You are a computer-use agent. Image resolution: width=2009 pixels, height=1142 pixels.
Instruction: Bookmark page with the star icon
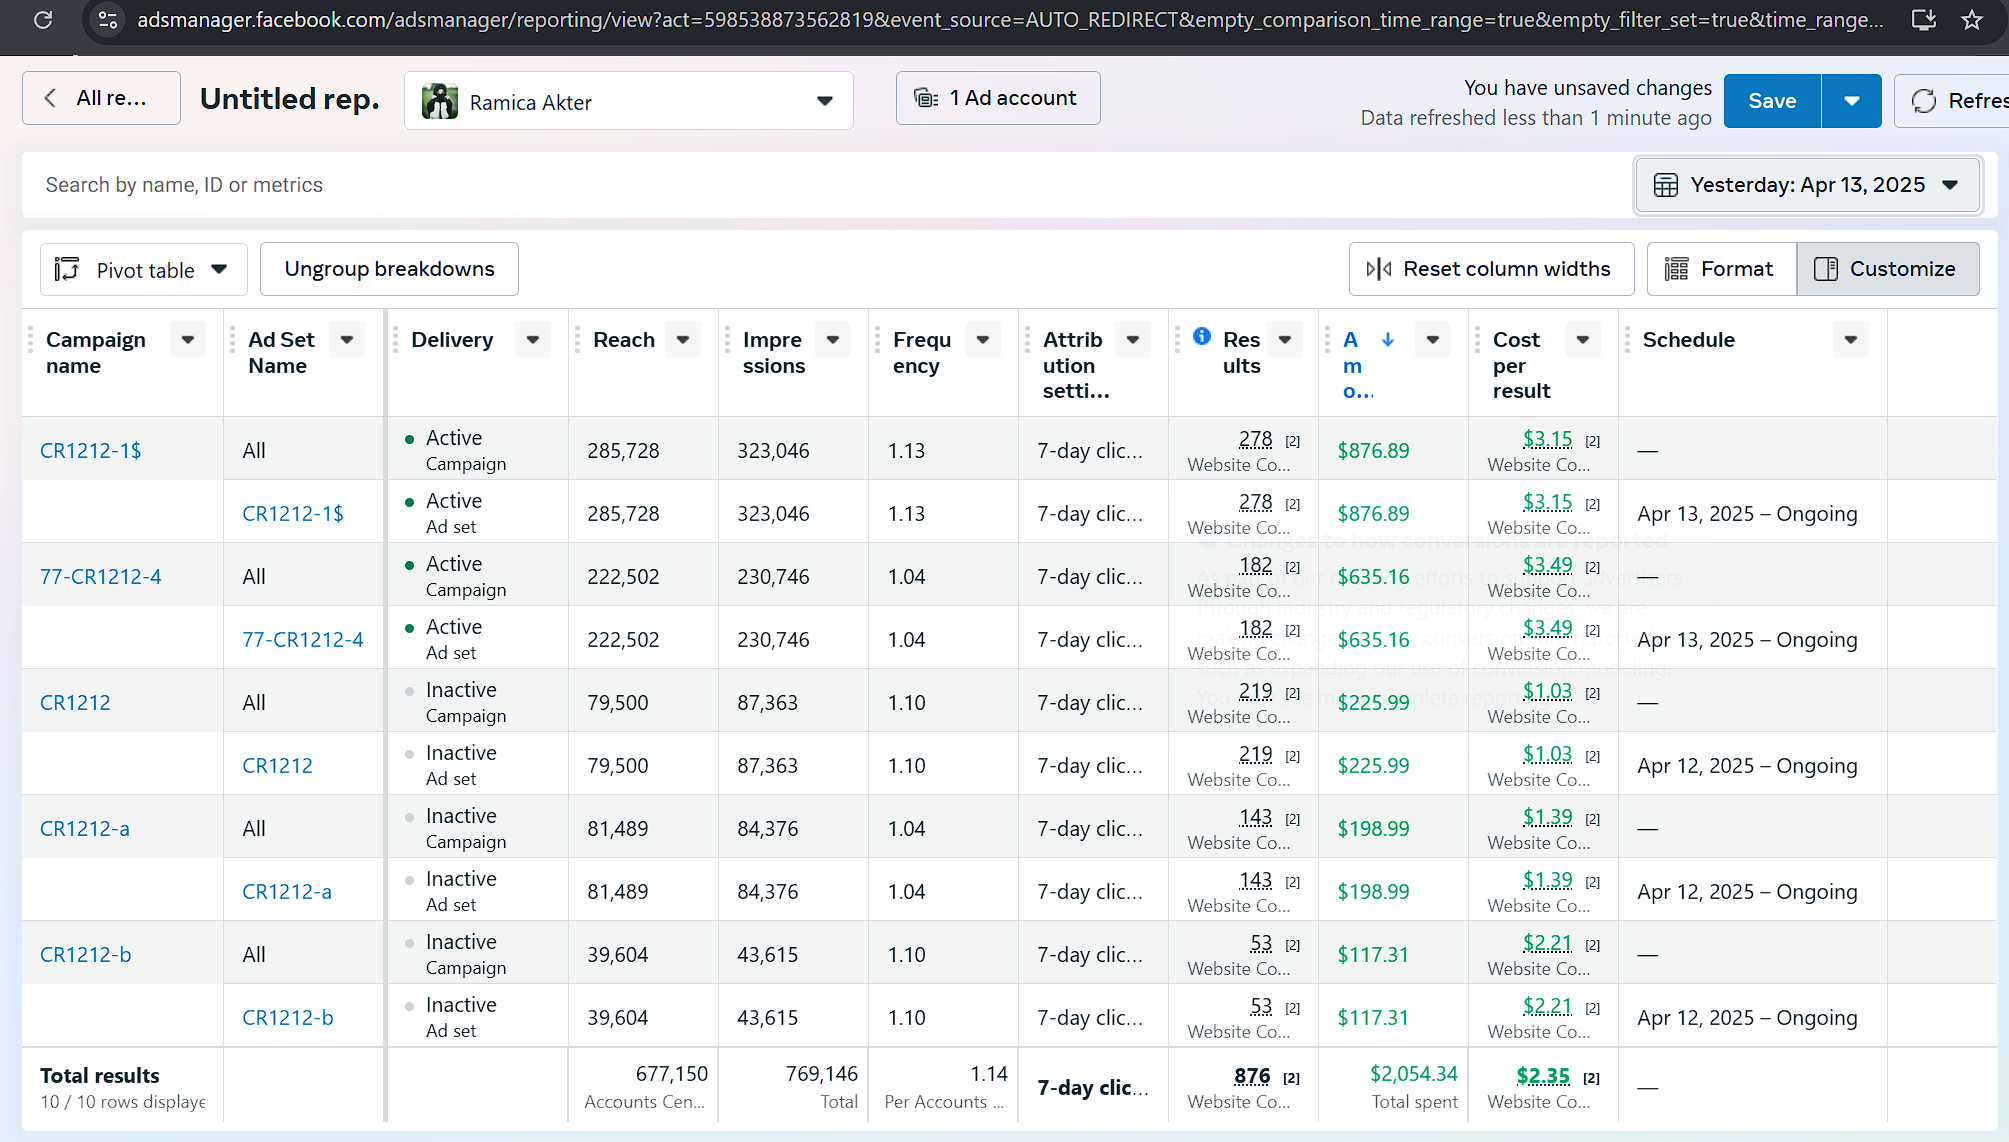tap(1972, 19)
